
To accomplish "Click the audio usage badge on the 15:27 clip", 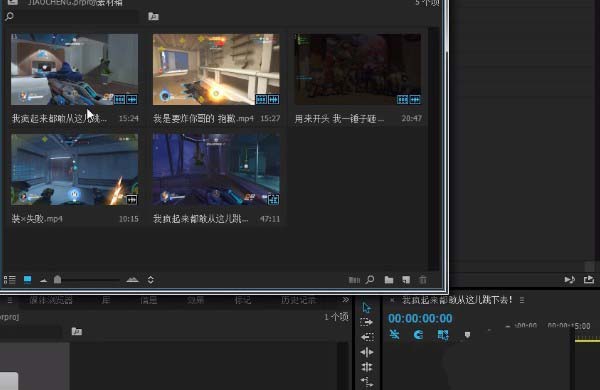I will coord(274,100).
